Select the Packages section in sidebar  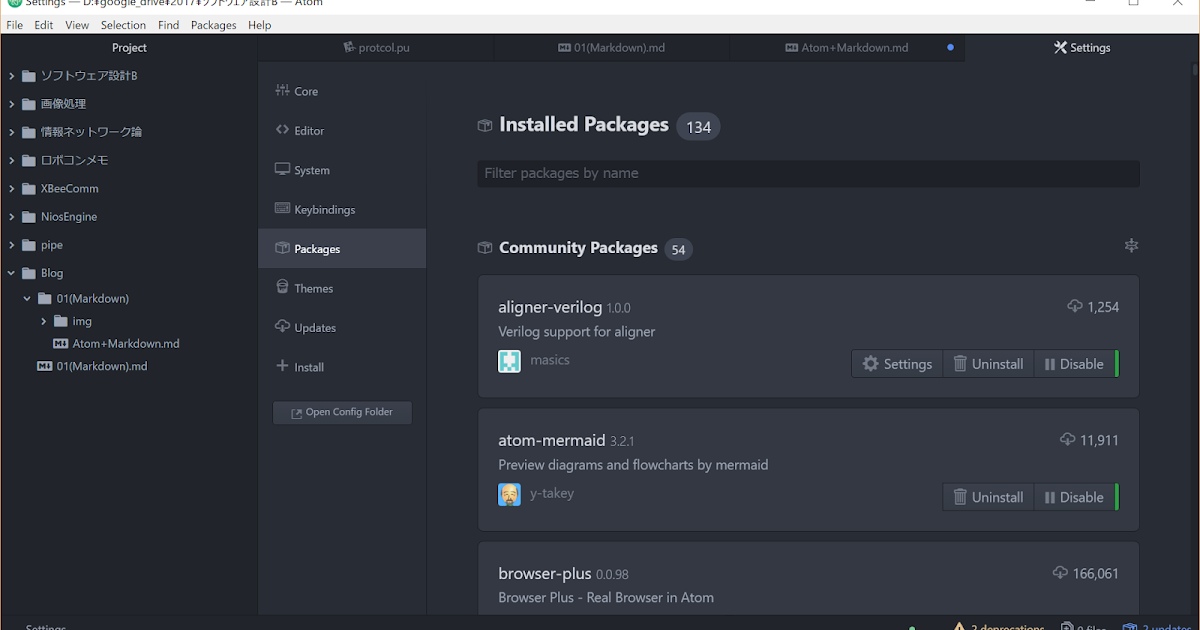342,248
